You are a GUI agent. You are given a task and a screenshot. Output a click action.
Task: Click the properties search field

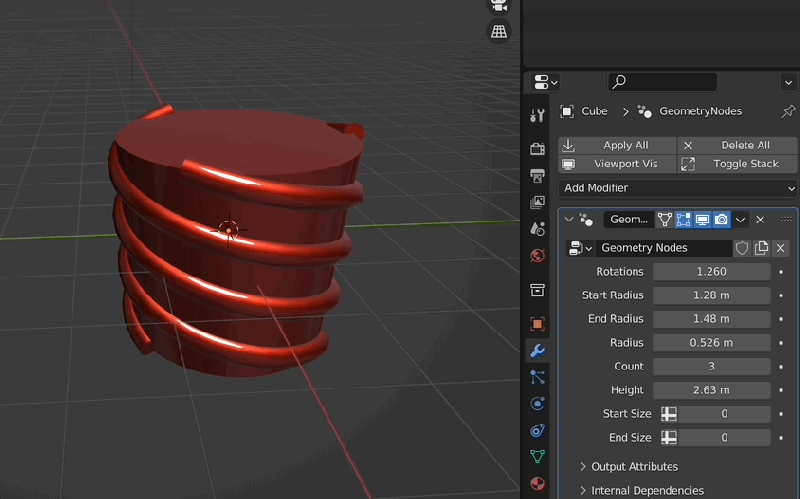(x=662, y=82)
